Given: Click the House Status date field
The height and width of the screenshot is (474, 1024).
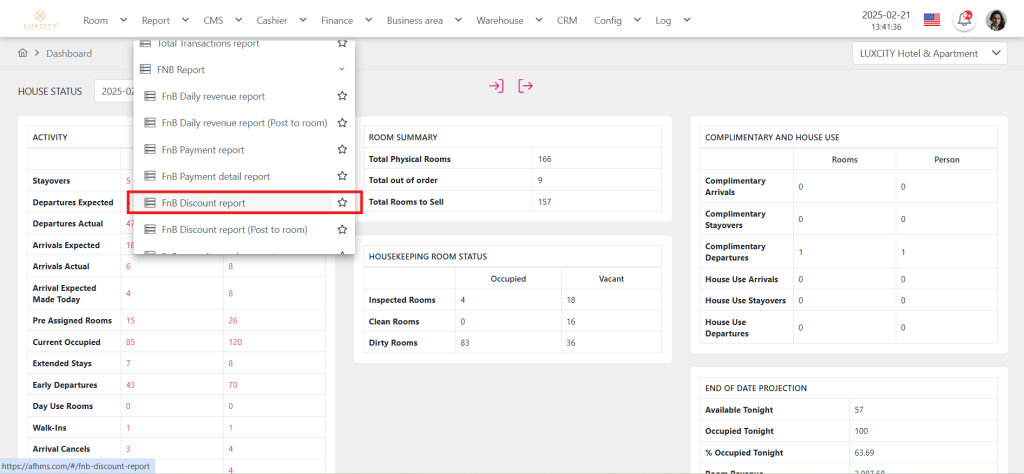Looking at the screenshot, I should click(x=114, y=91).
